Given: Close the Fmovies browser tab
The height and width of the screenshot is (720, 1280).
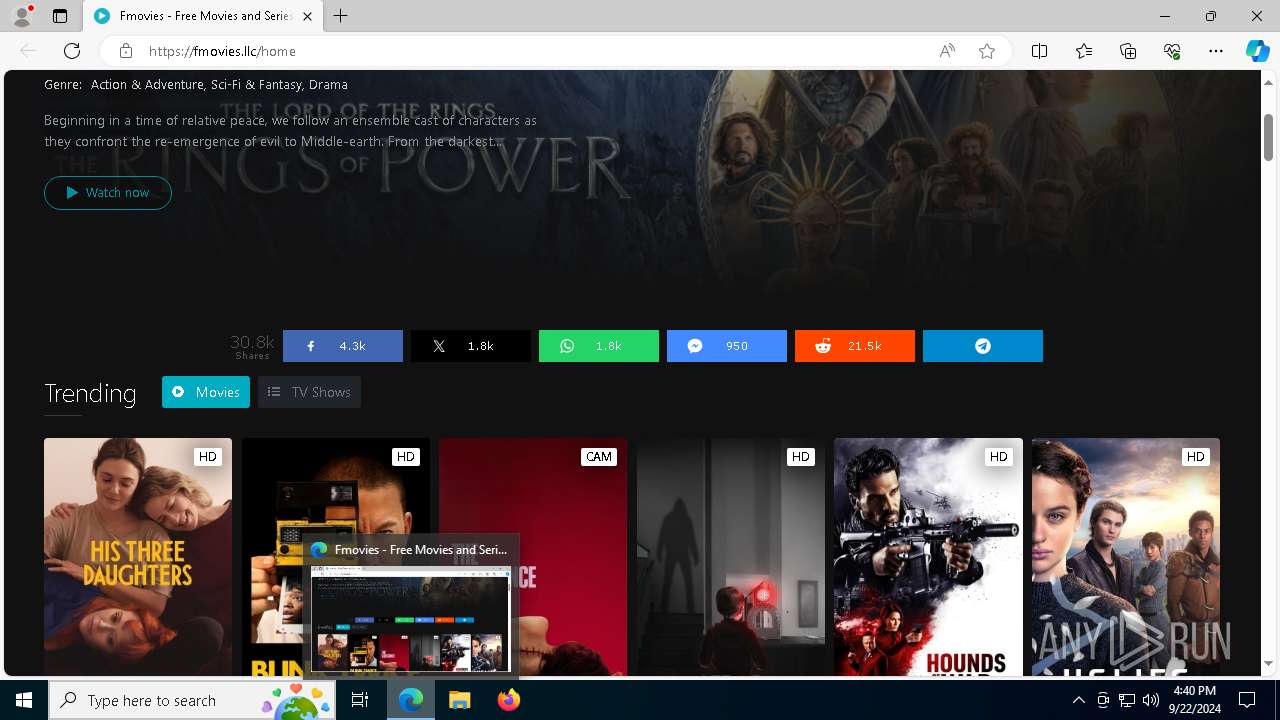Looking at the screenshot, I should click(307, 16).
